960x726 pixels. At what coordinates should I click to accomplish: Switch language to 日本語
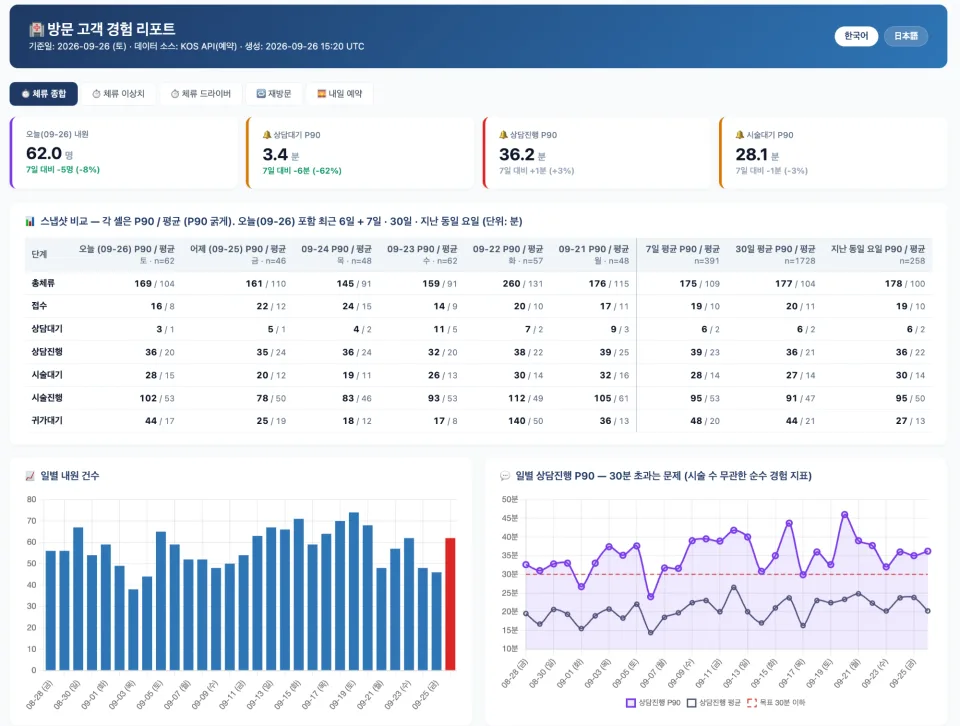tap(906, 36)
